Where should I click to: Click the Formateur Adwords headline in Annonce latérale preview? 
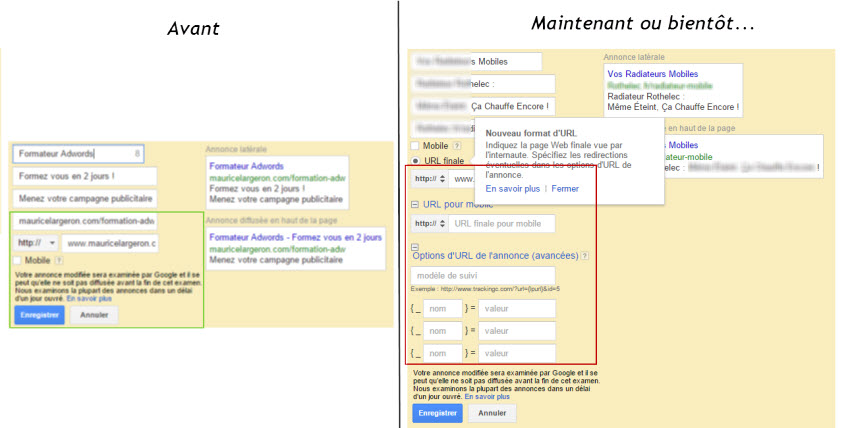pyautogui.click(x=247, y=166)
